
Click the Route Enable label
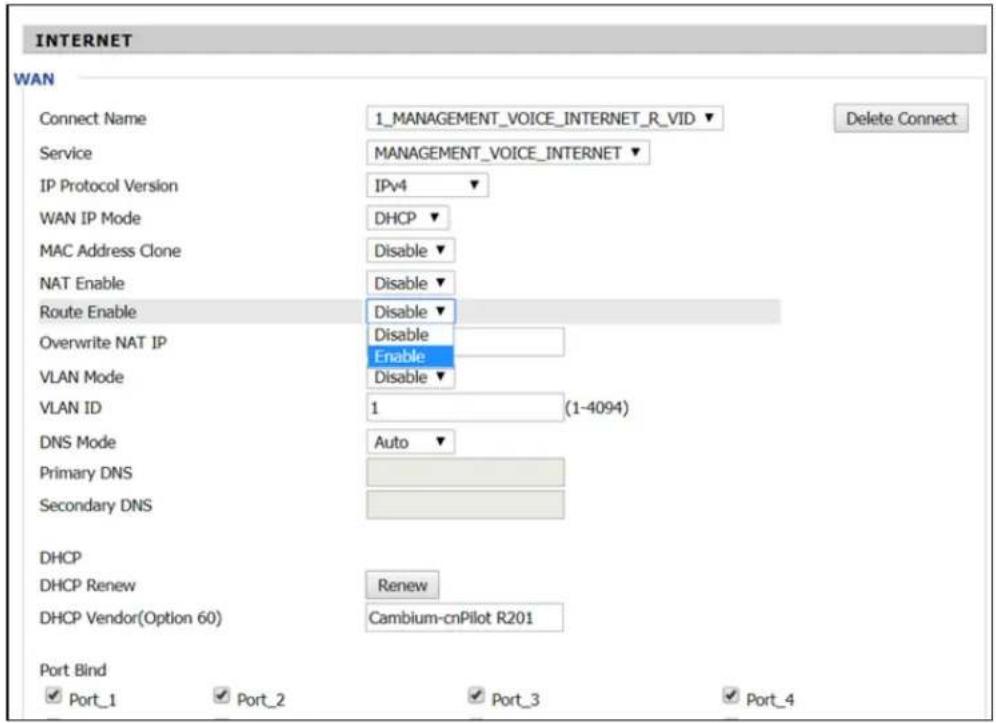[x=88, y=312]
